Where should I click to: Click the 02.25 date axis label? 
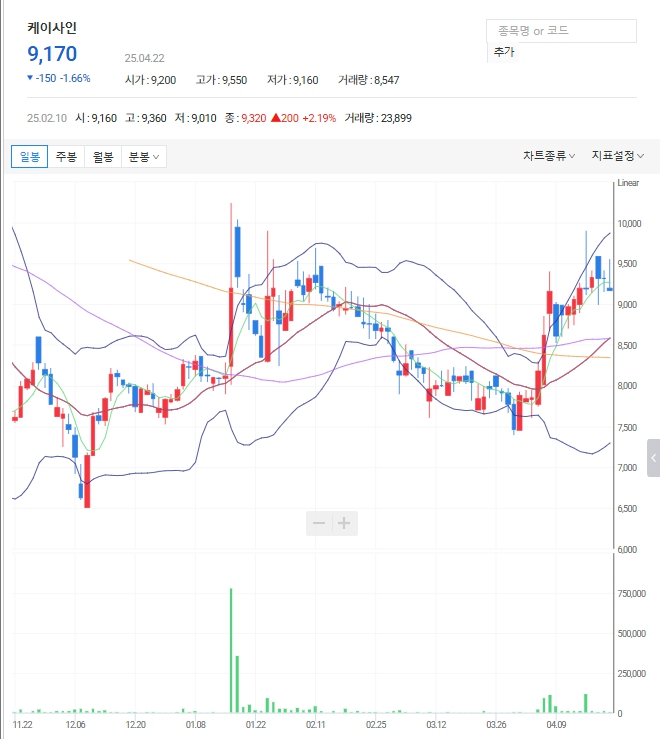376,724
